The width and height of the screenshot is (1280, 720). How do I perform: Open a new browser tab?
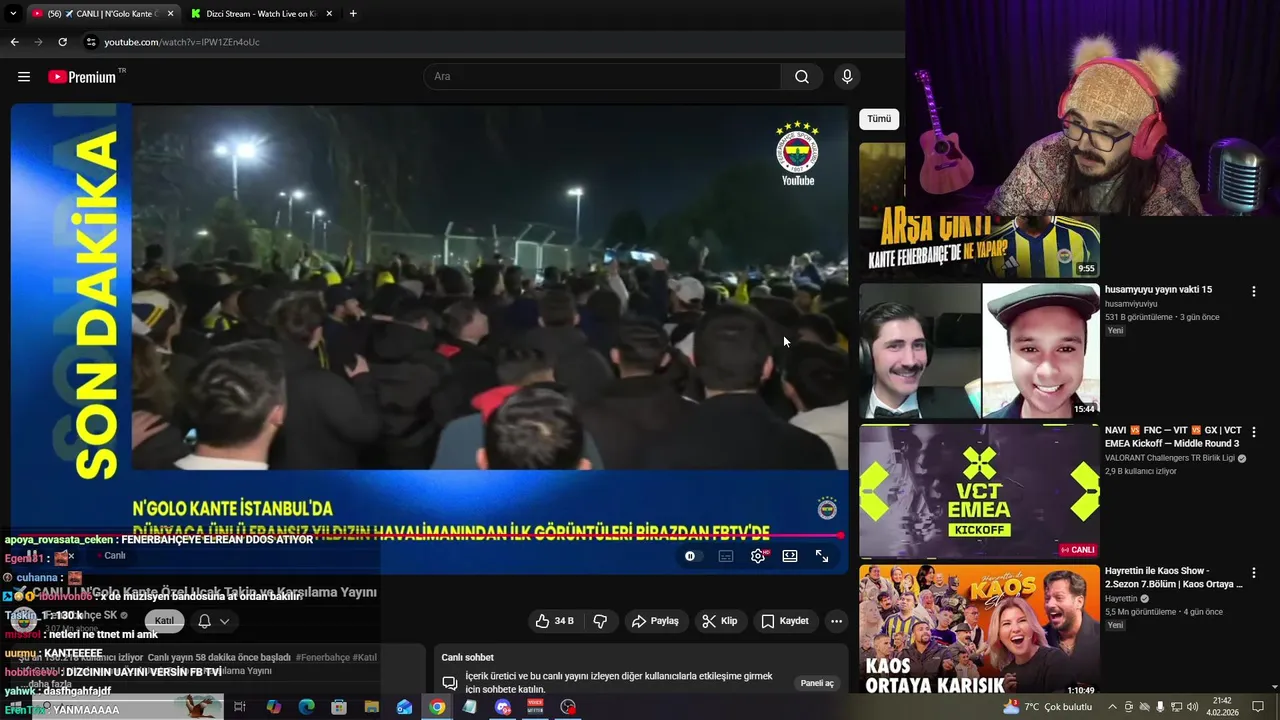(x=353, y=14)
